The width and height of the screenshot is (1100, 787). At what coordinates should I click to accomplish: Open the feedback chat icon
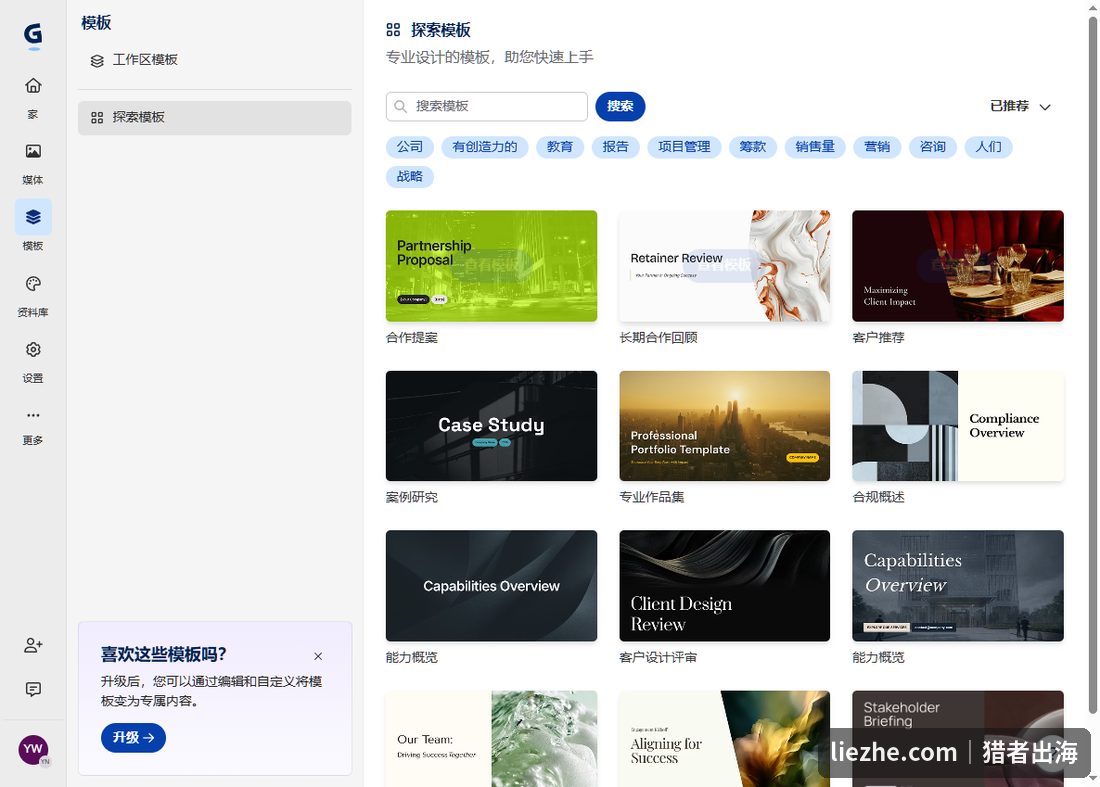(x=33, y=690)
